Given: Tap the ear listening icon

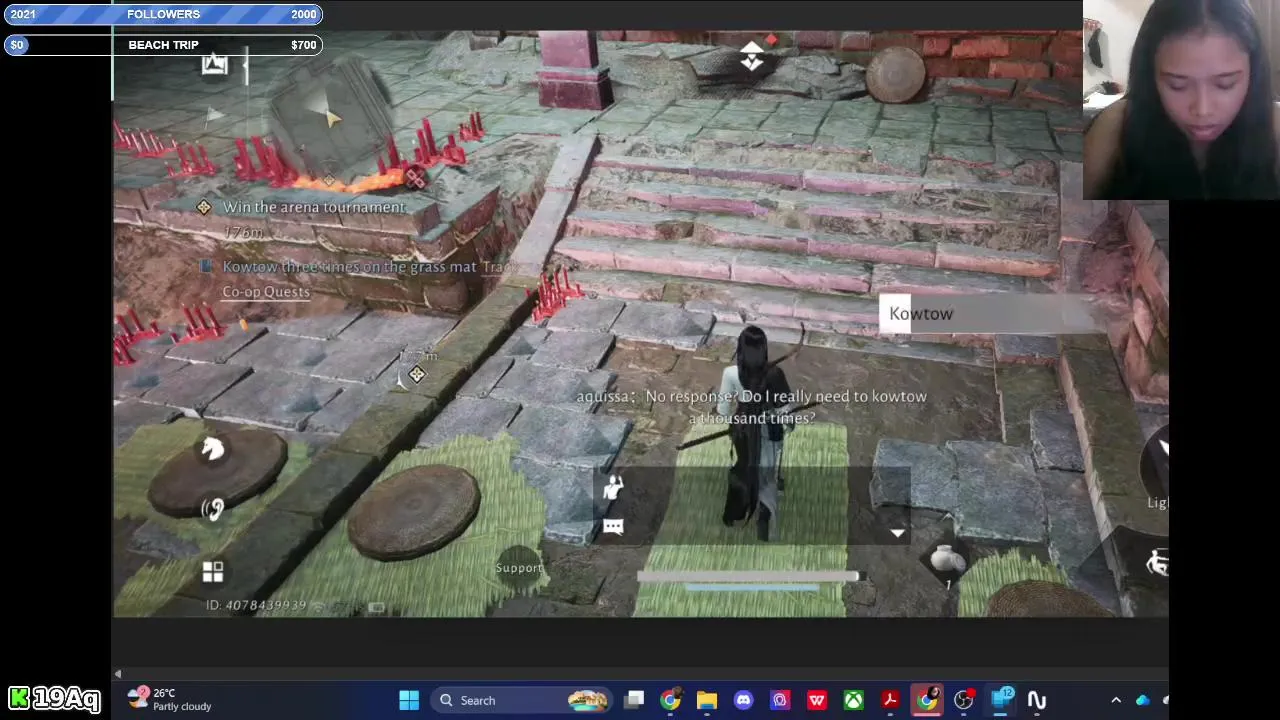Looking at the screenshot, I should 212,509.
